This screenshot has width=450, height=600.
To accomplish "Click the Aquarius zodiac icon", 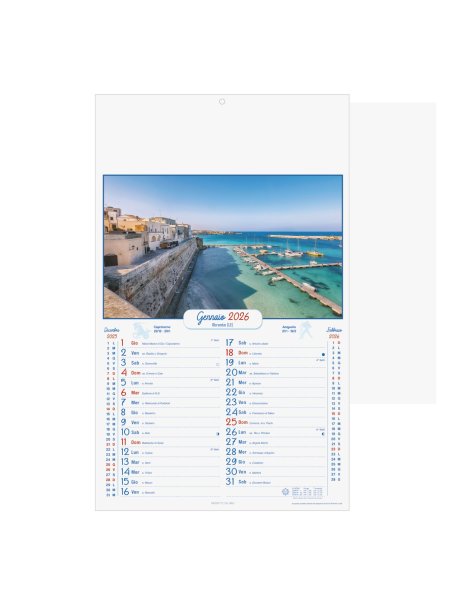I will [305, 331].
